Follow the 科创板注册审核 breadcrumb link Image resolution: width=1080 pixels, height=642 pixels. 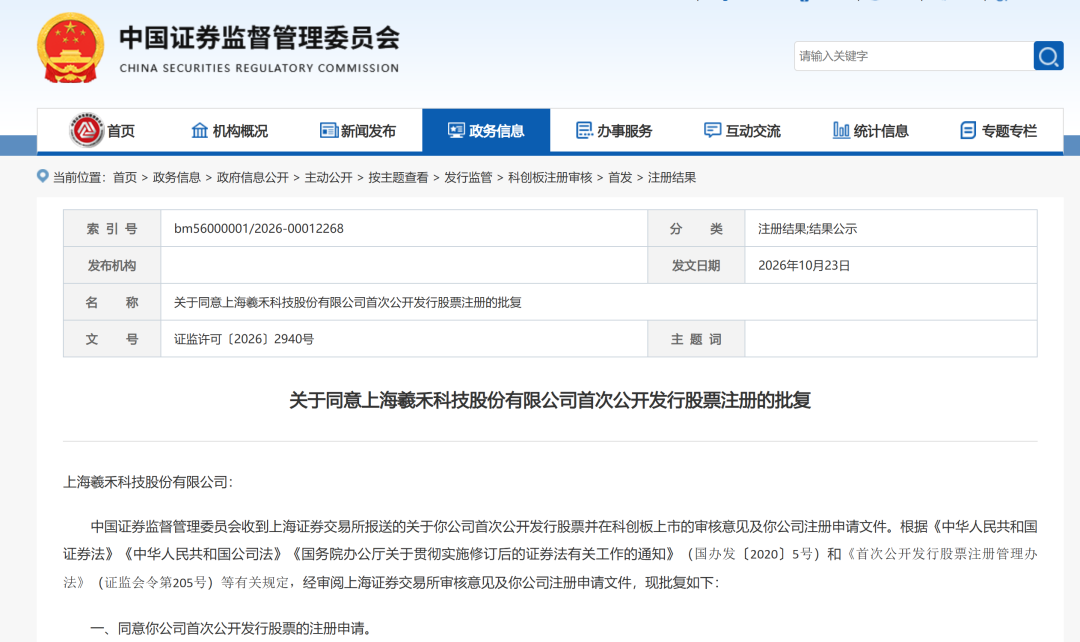pyautogui.click(x=550, y=178)
